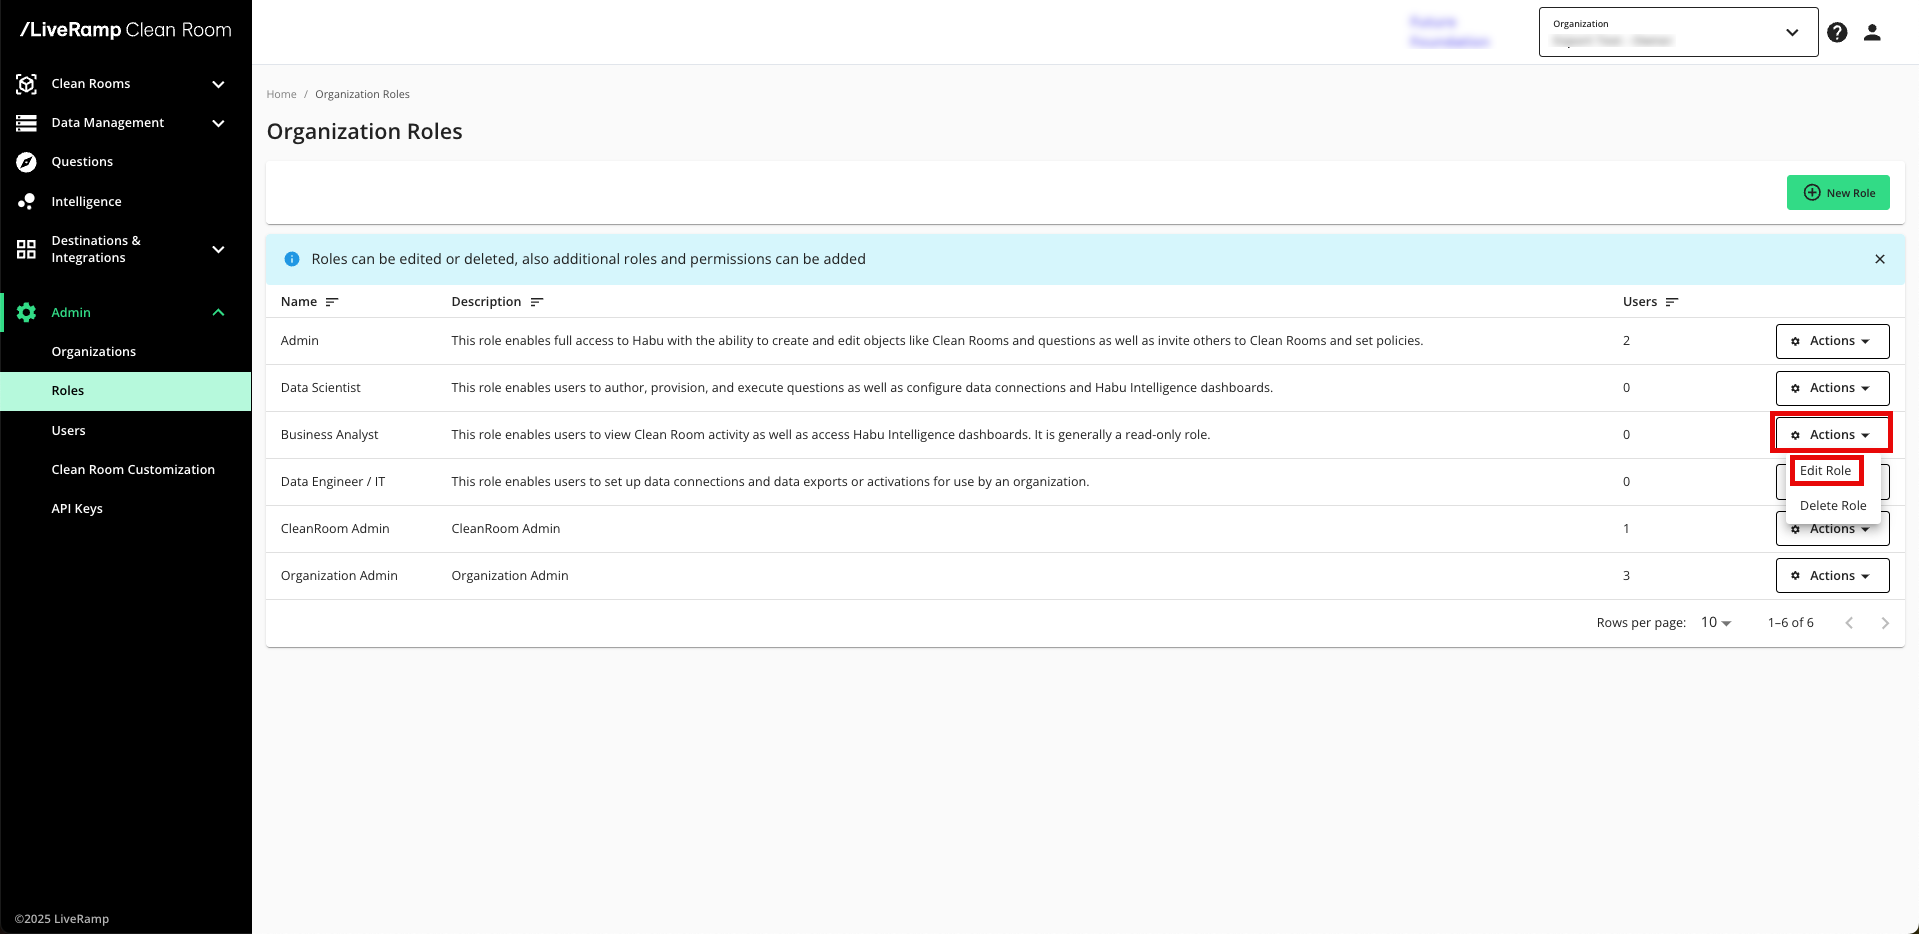The image size is (1919, 934).
Task: Sort by Name column sort icon
Action: 332,302
